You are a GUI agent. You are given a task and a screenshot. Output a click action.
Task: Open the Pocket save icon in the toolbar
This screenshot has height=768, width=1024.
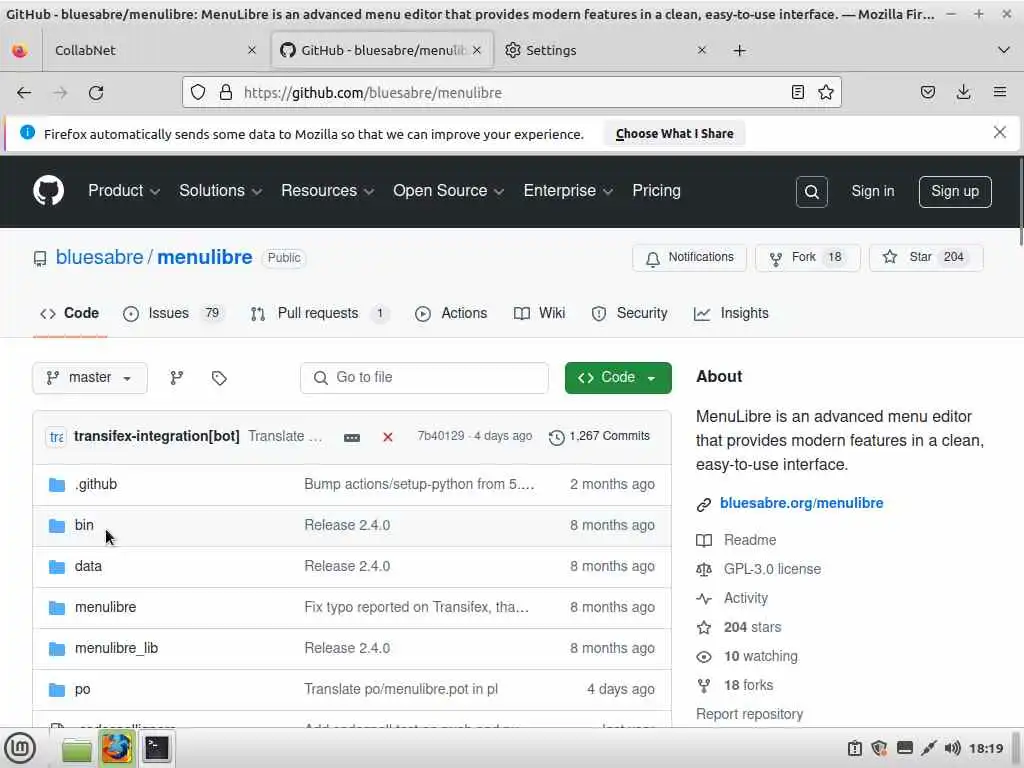[927, 93]
